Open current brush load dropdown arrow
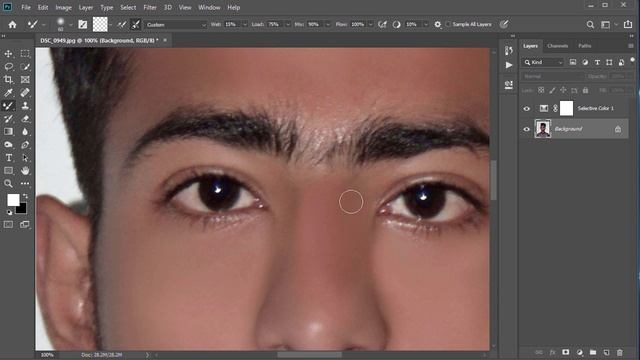Viewport: 640px width, 360px height. click(111, 25)
